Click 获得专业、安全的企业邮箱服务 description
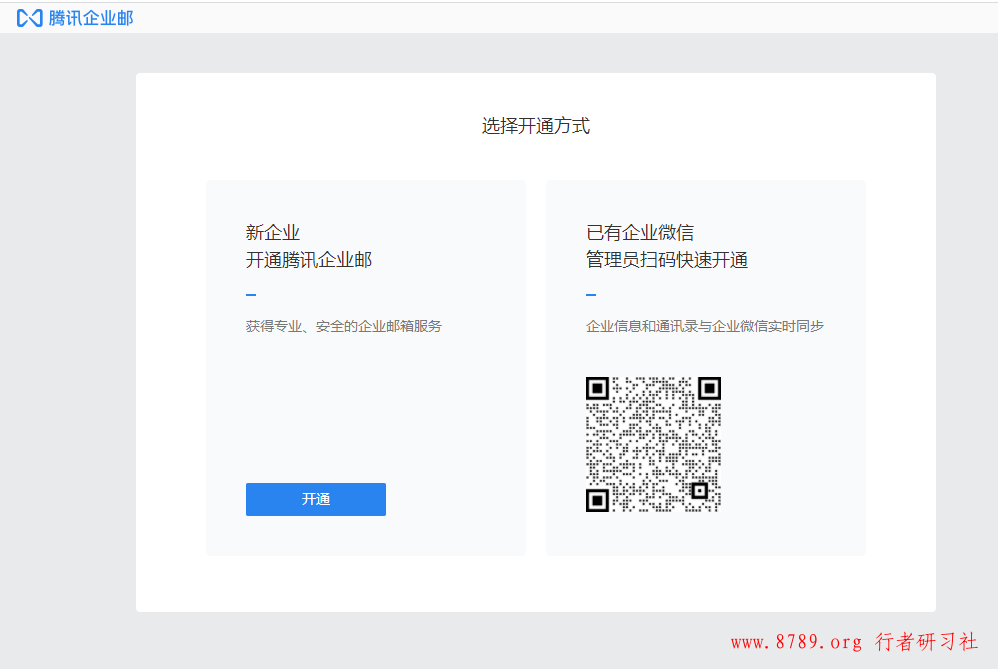Image resolution: width=998 pixels, height=669 pixels. (x=344, y=326)
